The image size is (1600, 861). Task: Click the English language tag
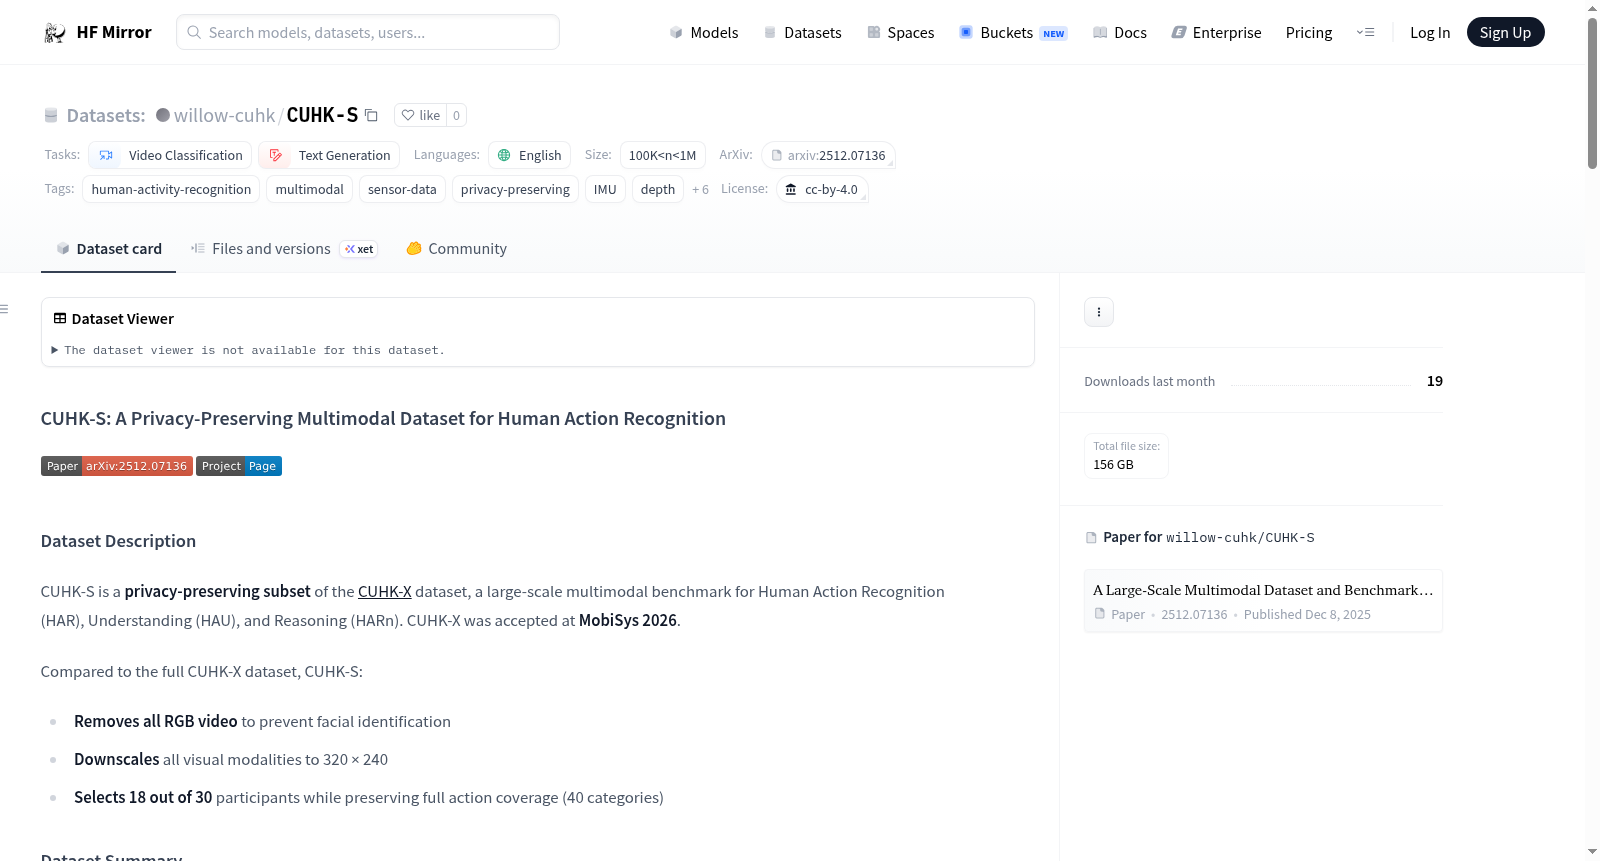pos(530,155)
